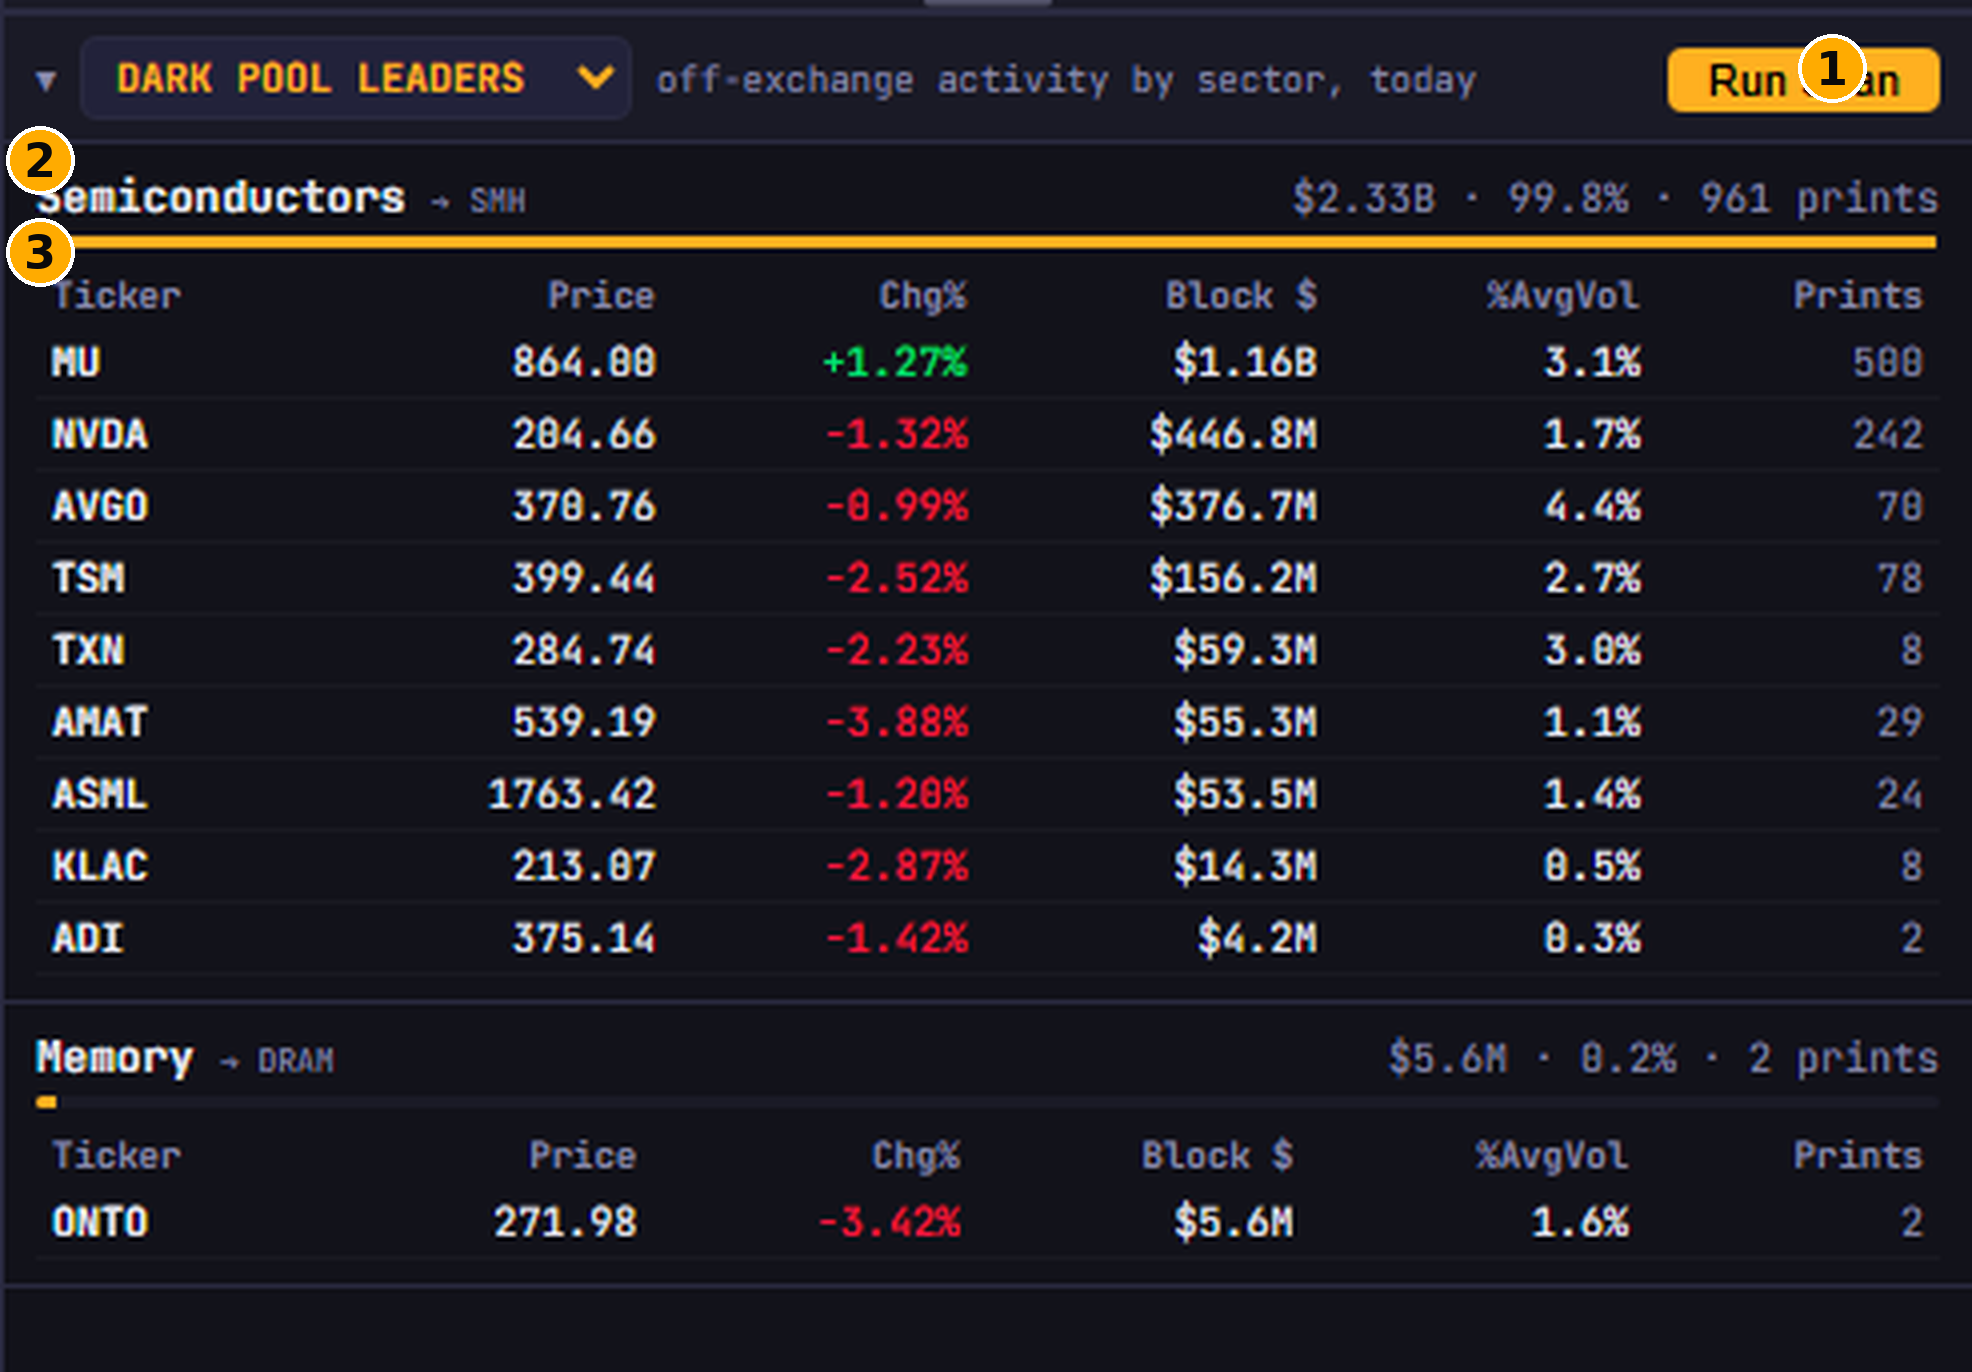
Task: Sort Memory table by %AvgVol header
Action: pyautogui.click(x=1552, y=1155)
